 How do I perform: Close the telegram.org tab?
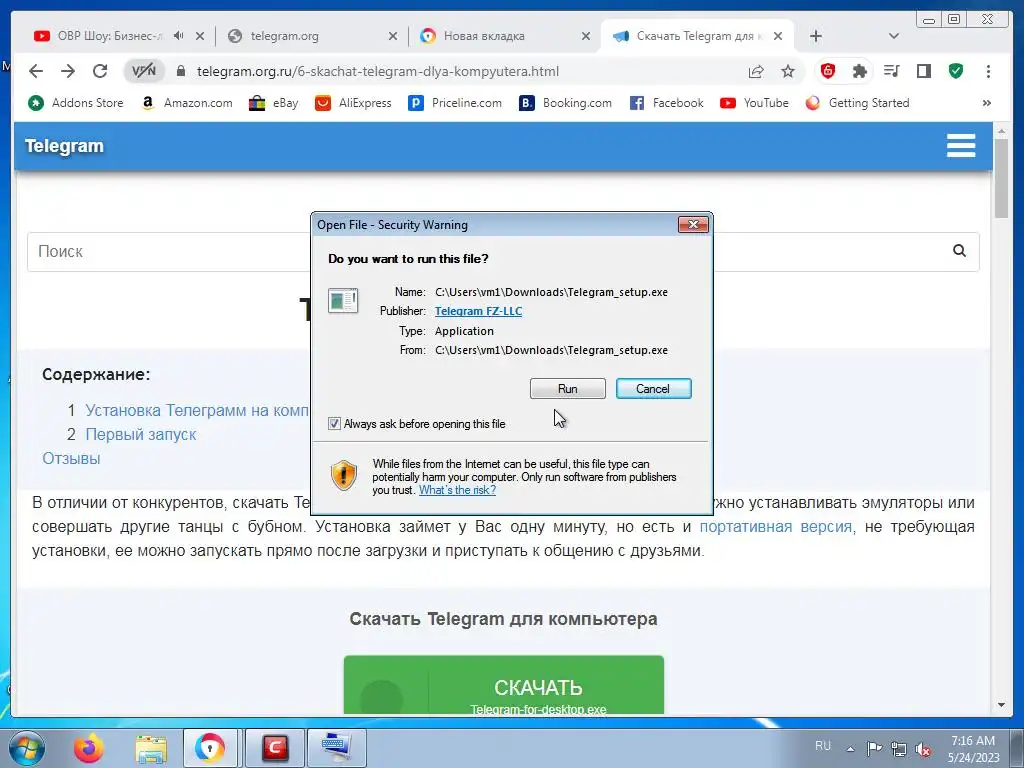tap(392, 36)
